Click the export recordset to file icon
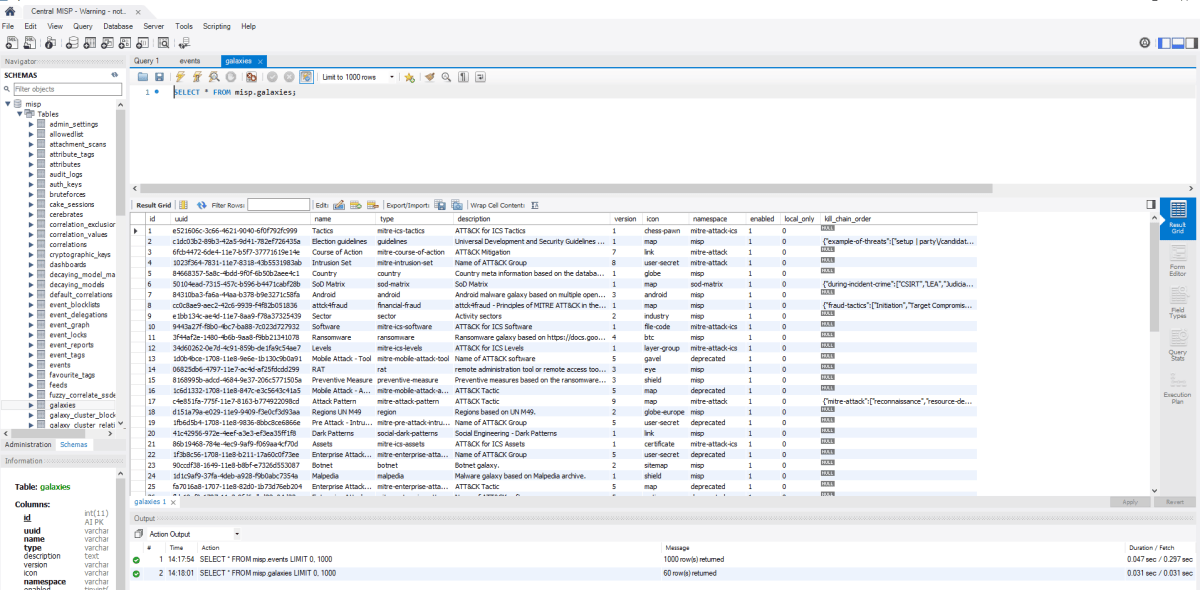1200x590 pixels. (x=440, y=205)
